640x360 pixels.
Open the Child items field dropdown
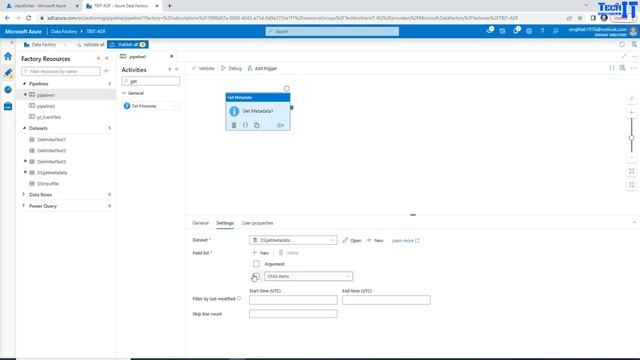308,276
